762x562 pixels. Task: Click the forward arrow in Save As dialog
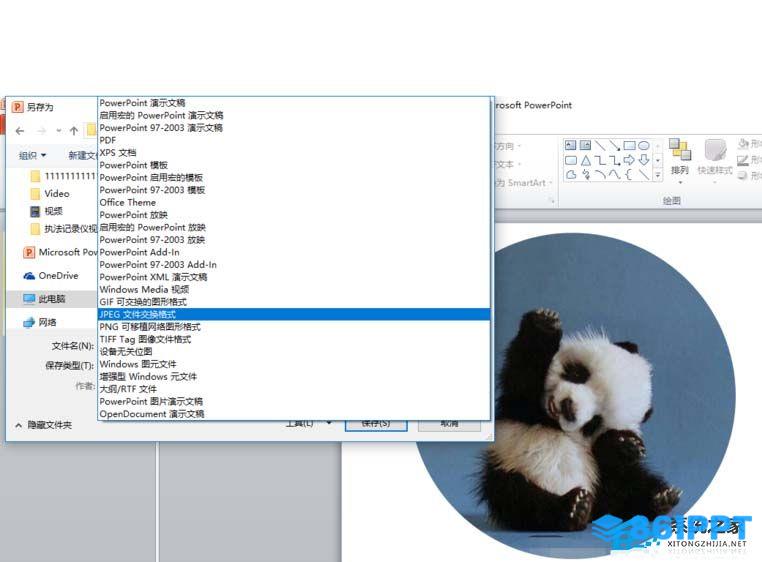(41, 131)
